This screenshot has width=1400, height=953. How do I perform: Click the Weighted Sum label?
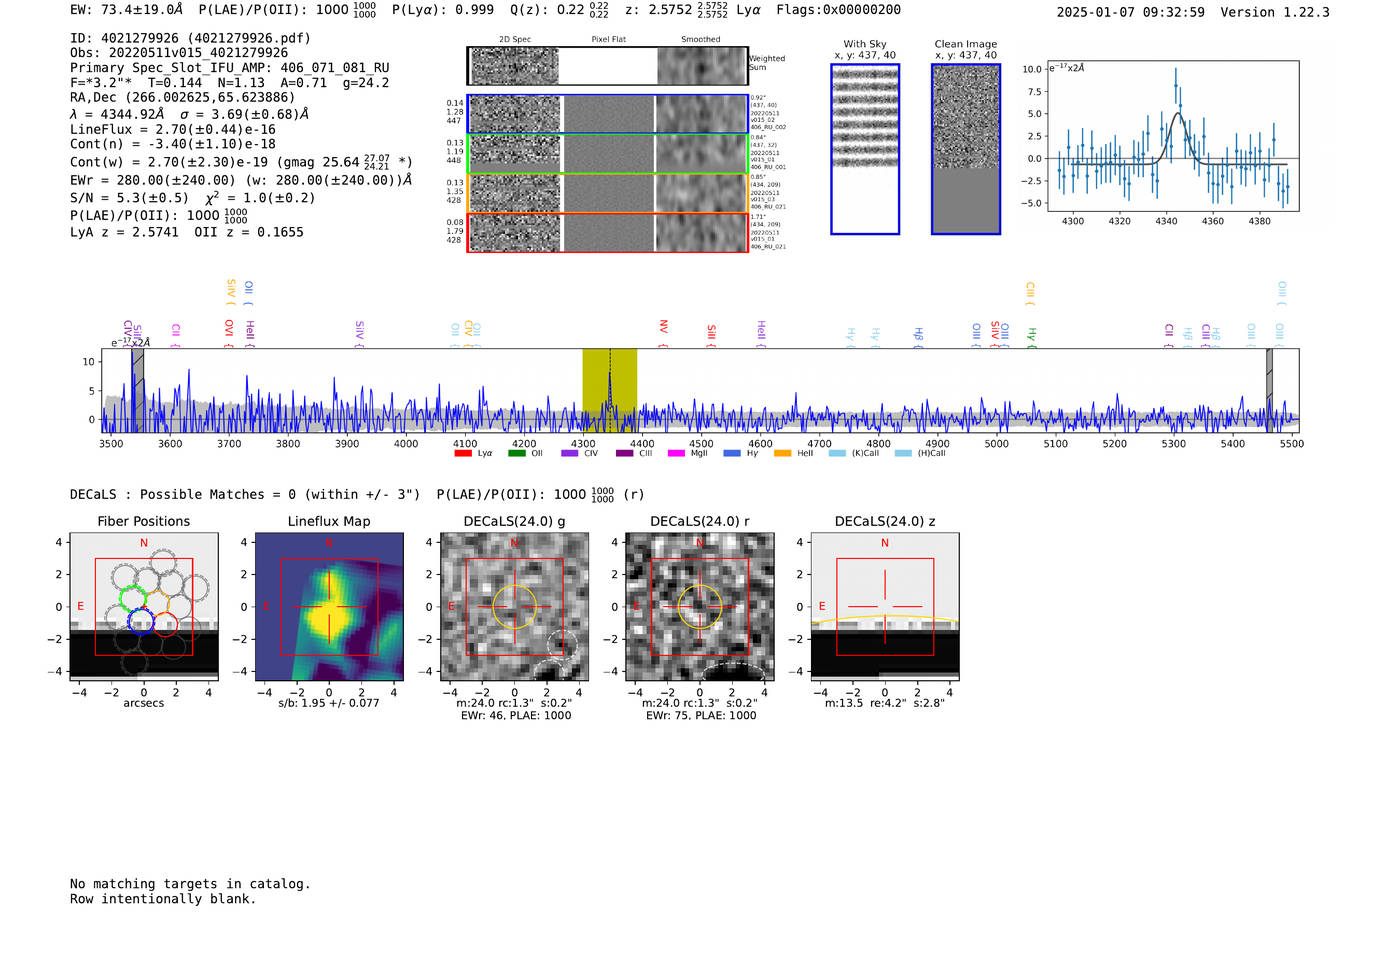tap(767, 63)
